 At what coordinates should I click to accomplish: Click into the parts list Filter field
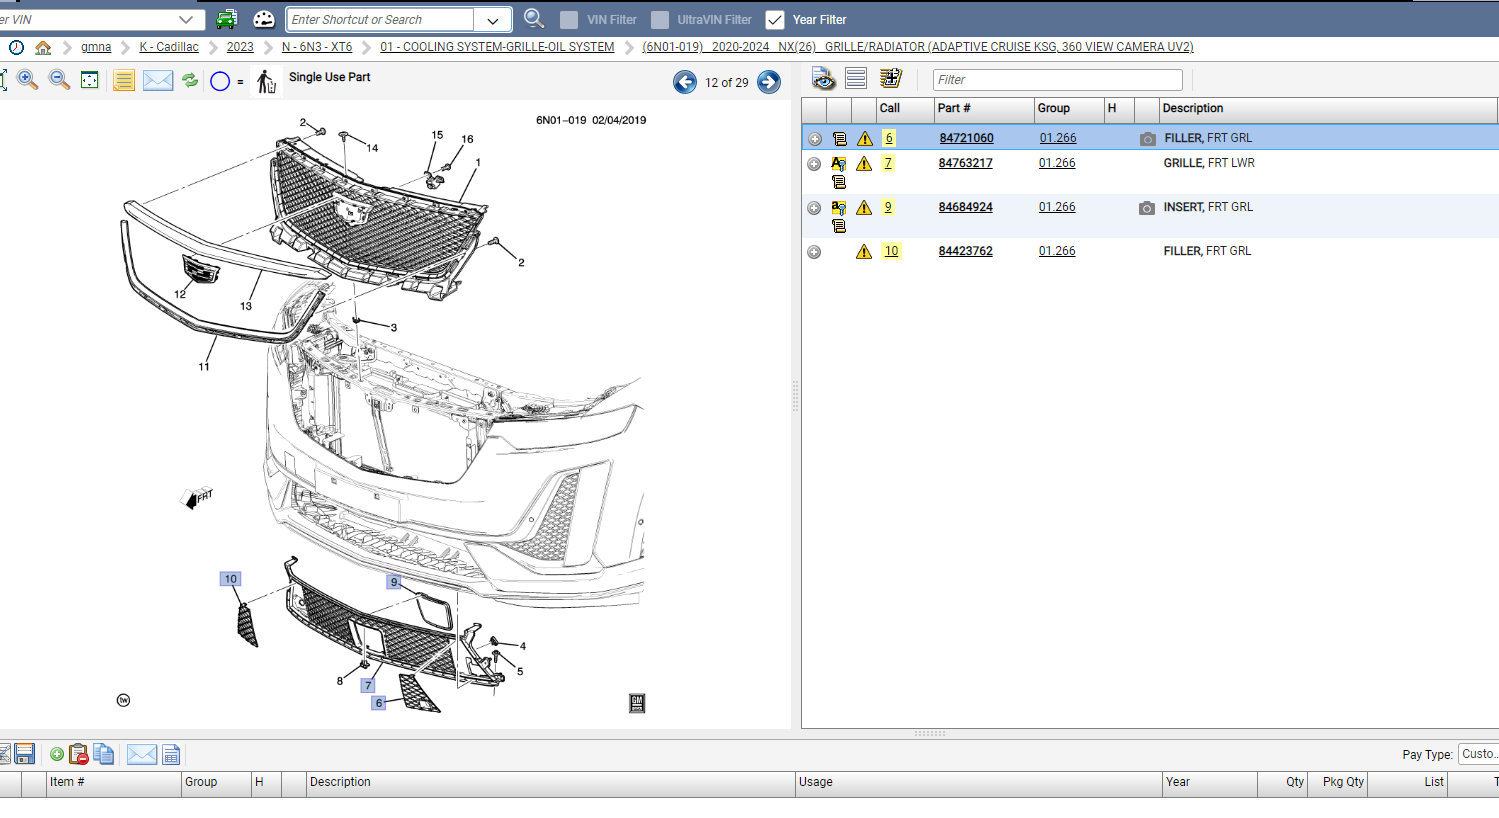click(1058, 80)
